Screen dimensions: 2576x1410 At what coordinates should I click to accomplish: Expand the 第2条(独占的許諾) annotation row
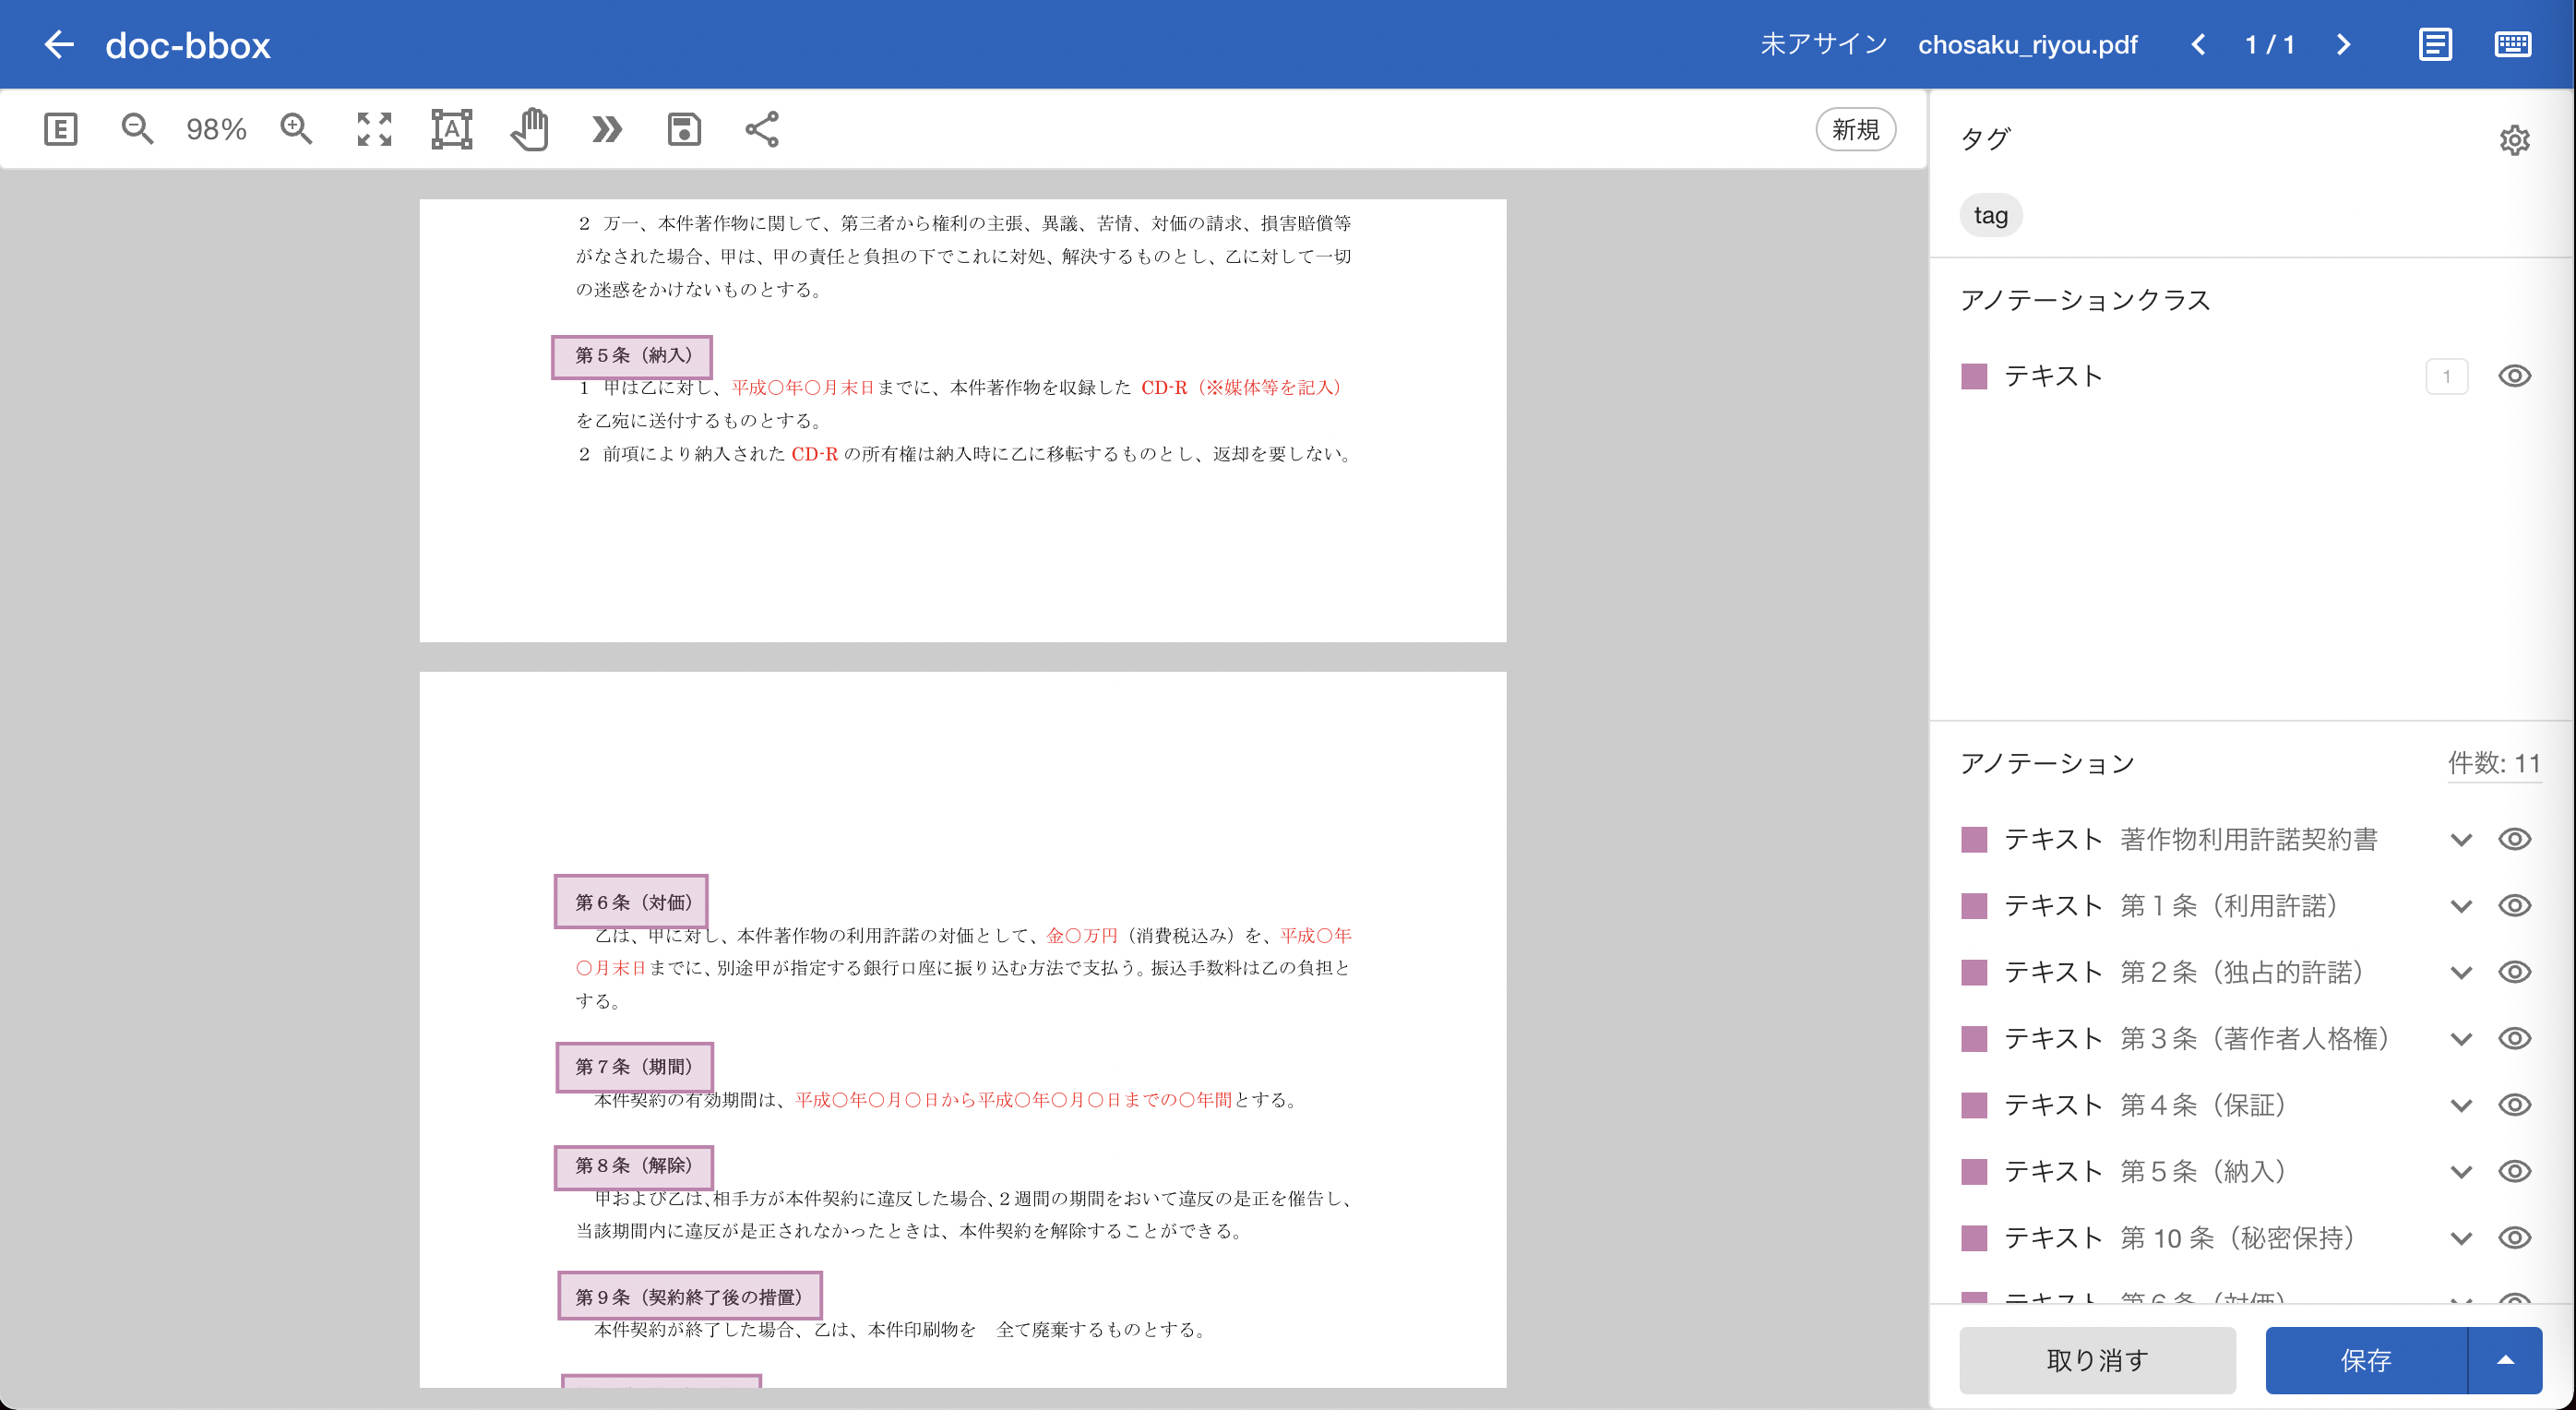pos(2461,973)
